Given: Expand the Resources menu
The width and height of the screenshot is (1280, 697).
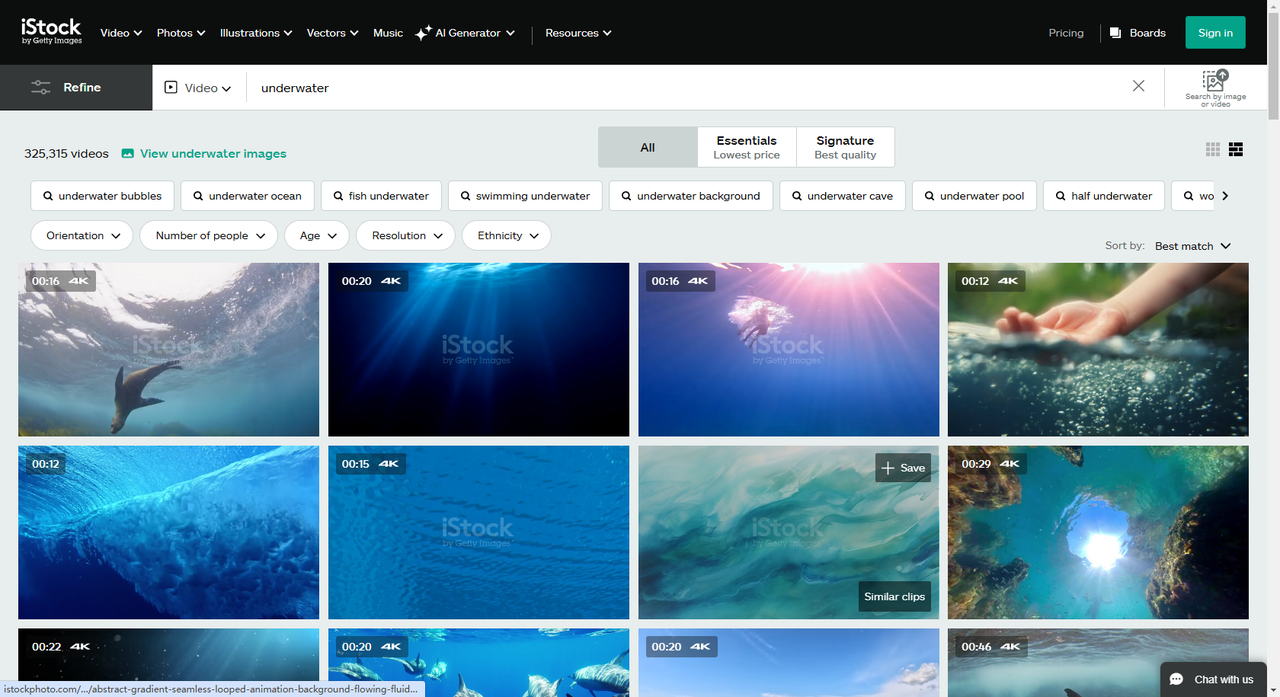Looking at the screenshot, I should coord(578,33).
